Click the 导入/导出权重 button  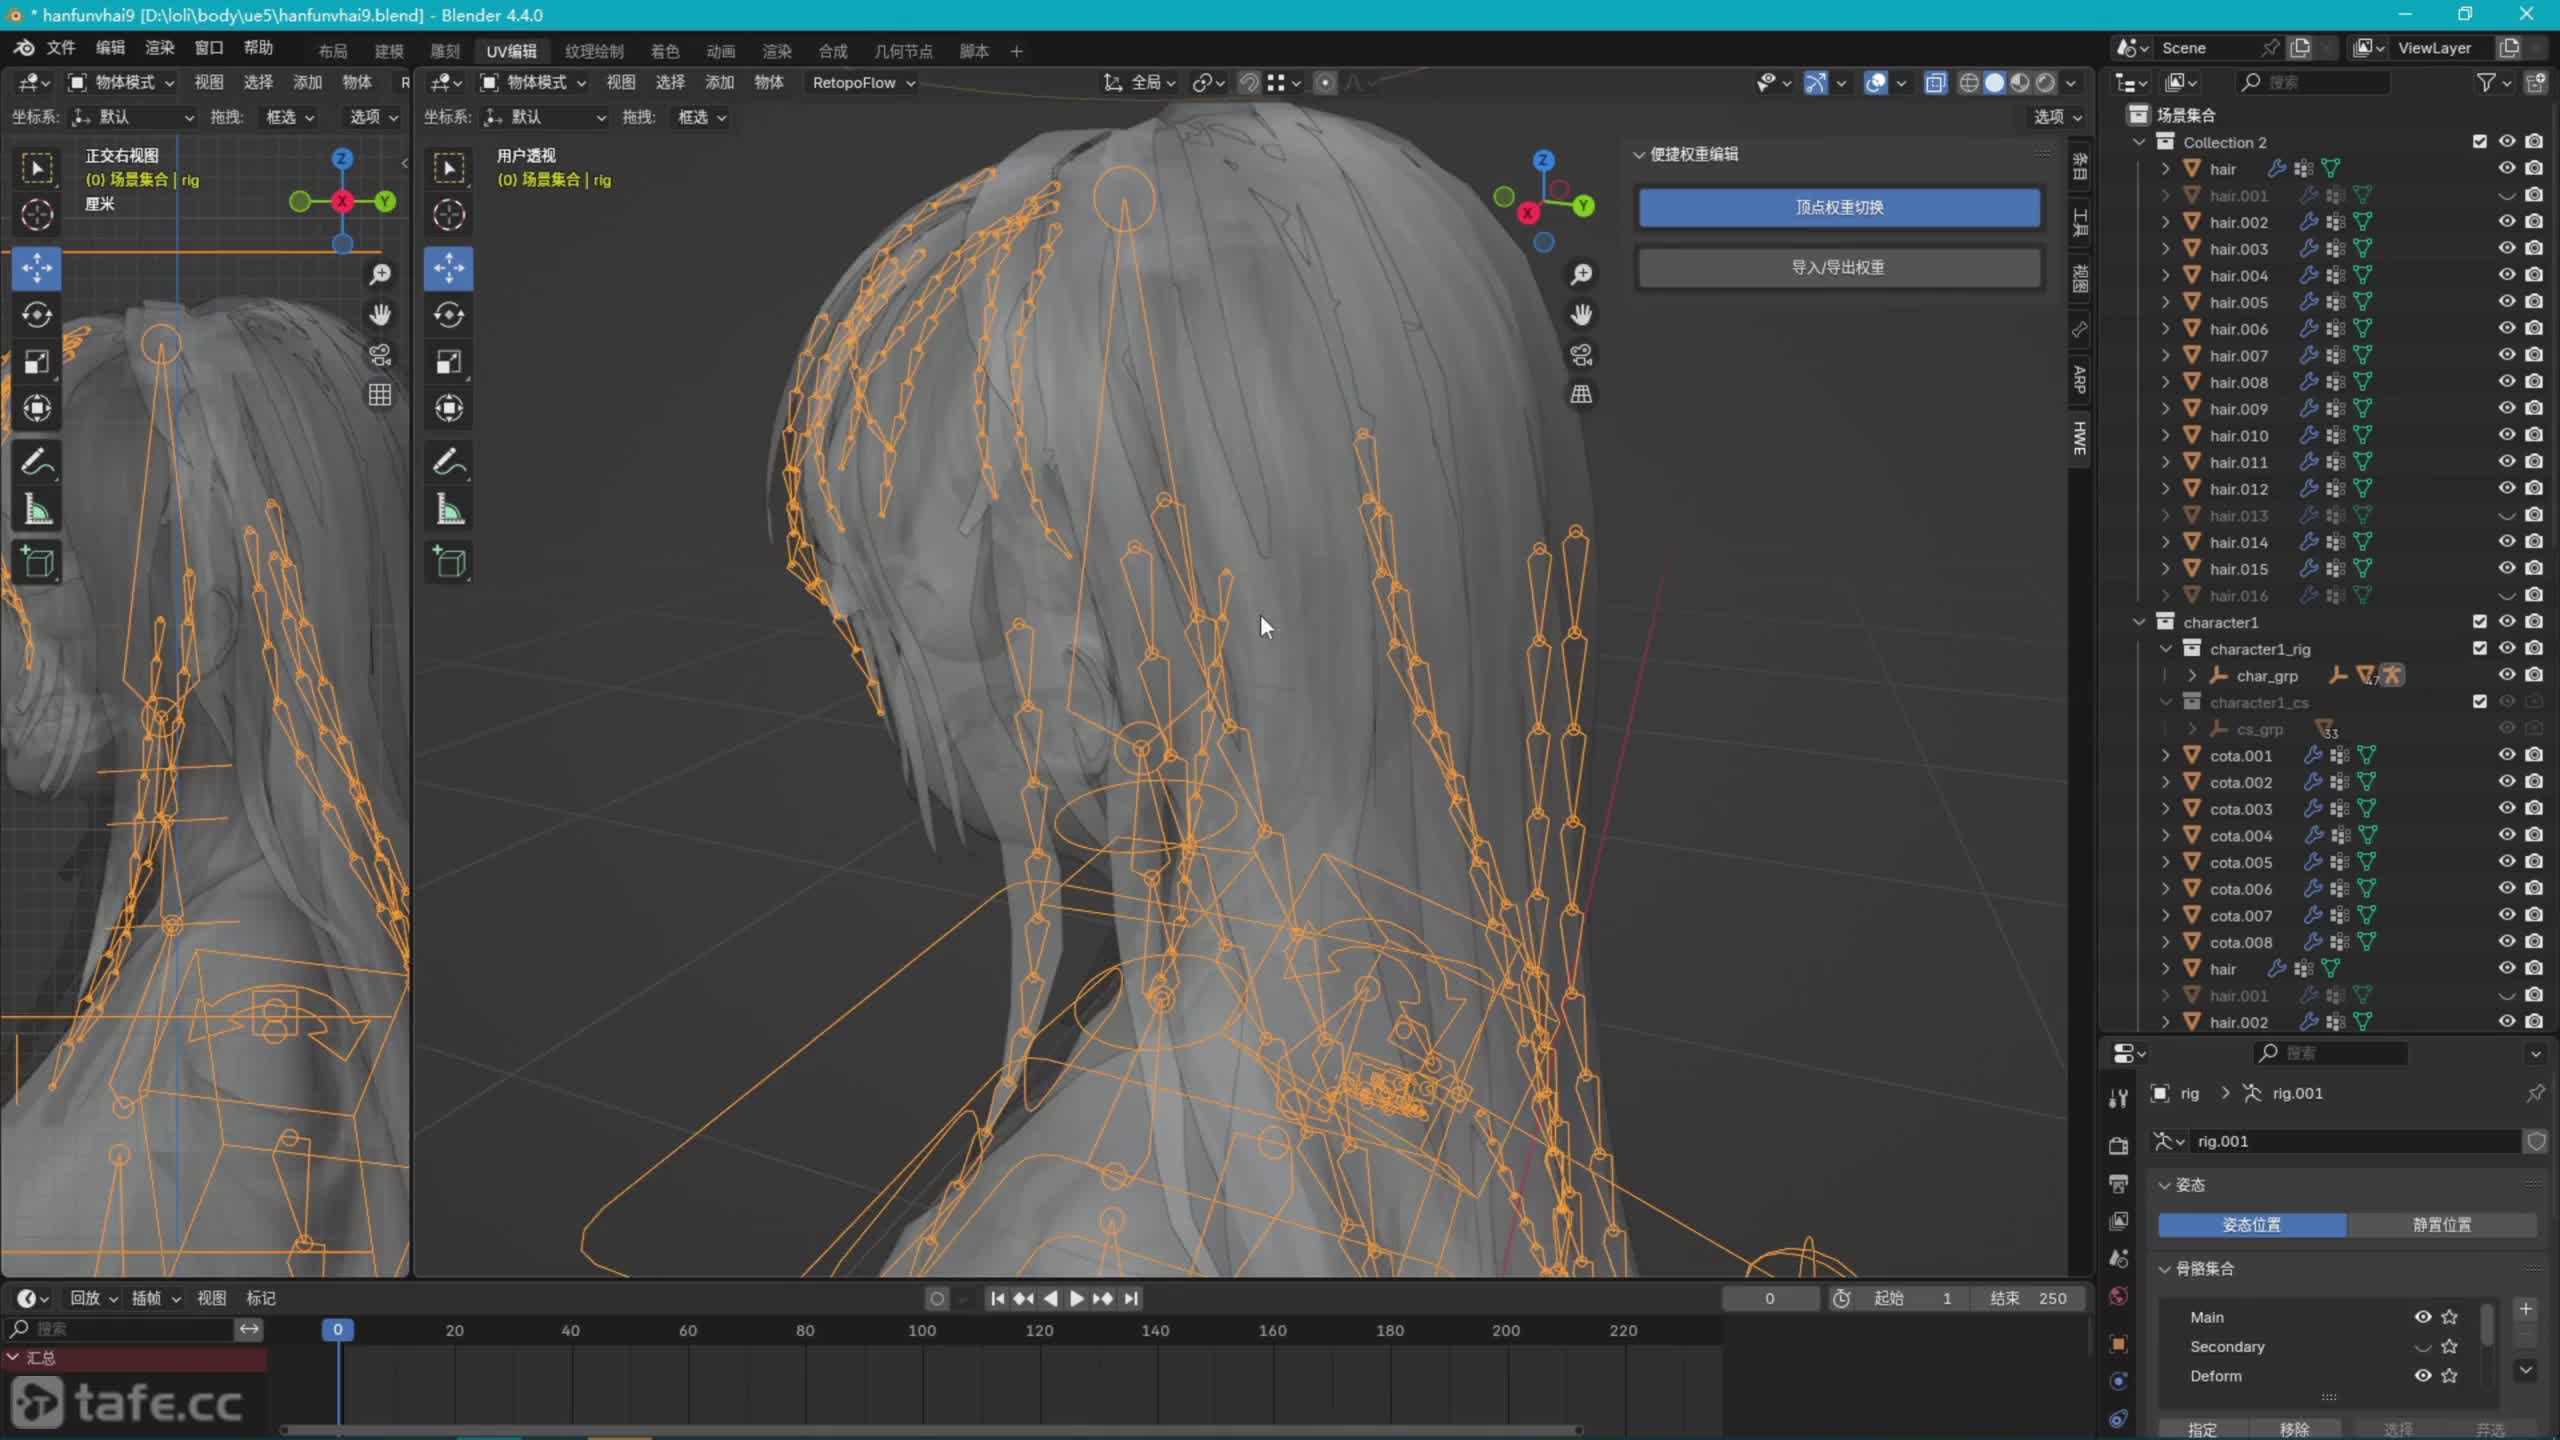point(1838,267)
